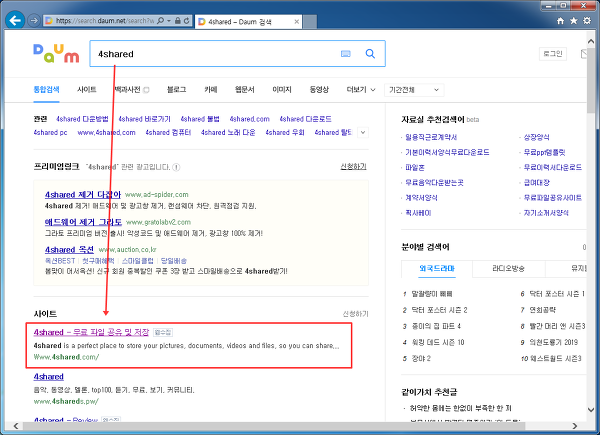The image size is (600, 435).
Task: Click the 로그인 button
Action: click(x=553, y=54)
